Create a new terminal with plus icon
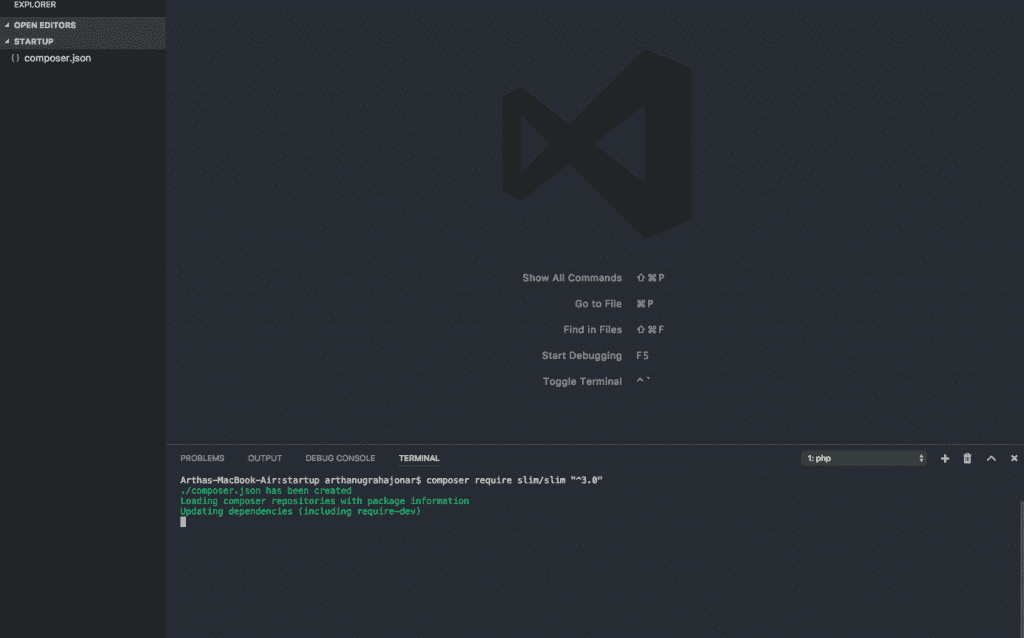Viewport: 1024px width, 638px height. 945,458
